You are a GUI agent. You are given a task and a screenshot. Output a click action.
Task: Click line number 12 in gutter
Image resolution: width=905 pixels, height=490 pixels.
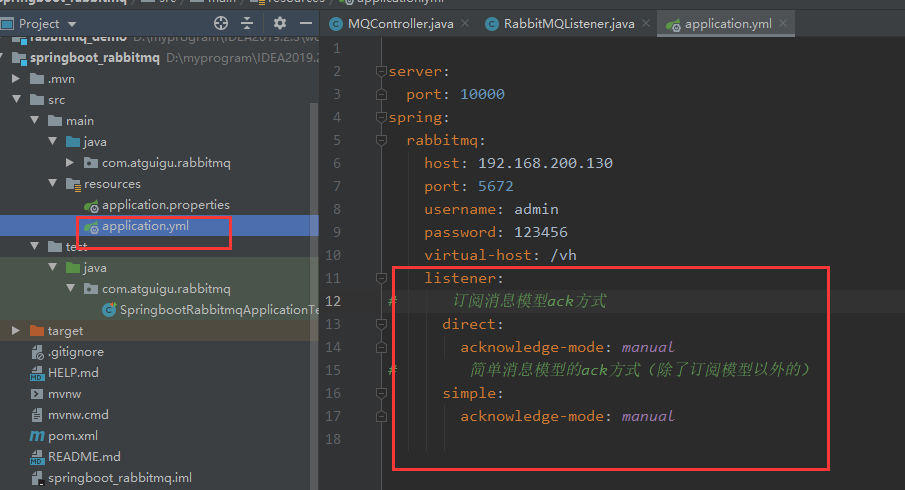coord(333,301)
